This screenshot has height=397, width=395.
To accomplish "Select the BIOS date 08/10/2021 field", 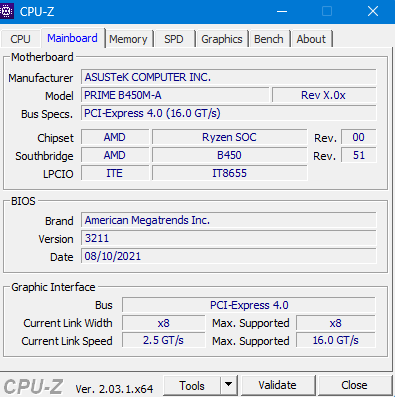I will tap(229, 256).
